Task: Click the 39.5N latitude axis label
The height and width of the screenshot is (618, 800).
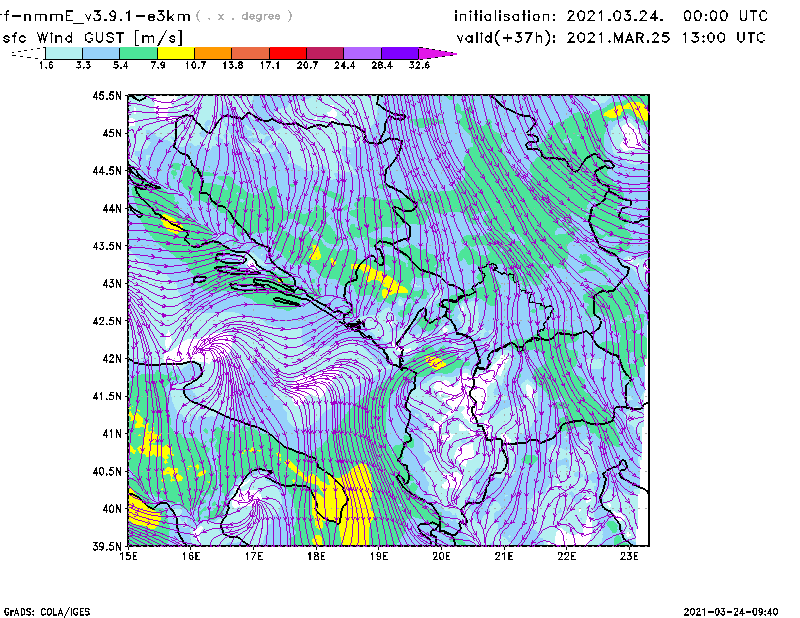Action: point(107,547)
